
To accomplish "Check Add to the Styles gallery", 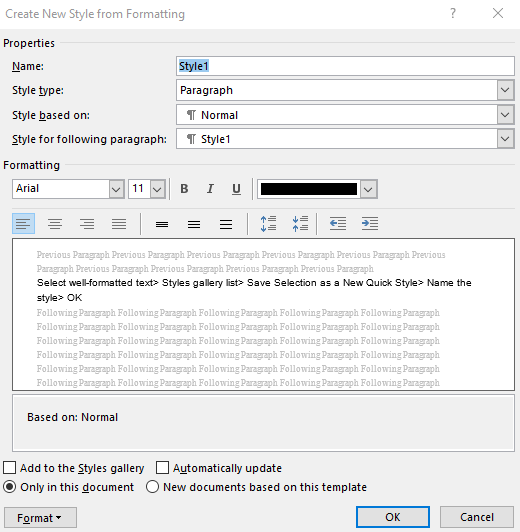I will click(9, 468).
